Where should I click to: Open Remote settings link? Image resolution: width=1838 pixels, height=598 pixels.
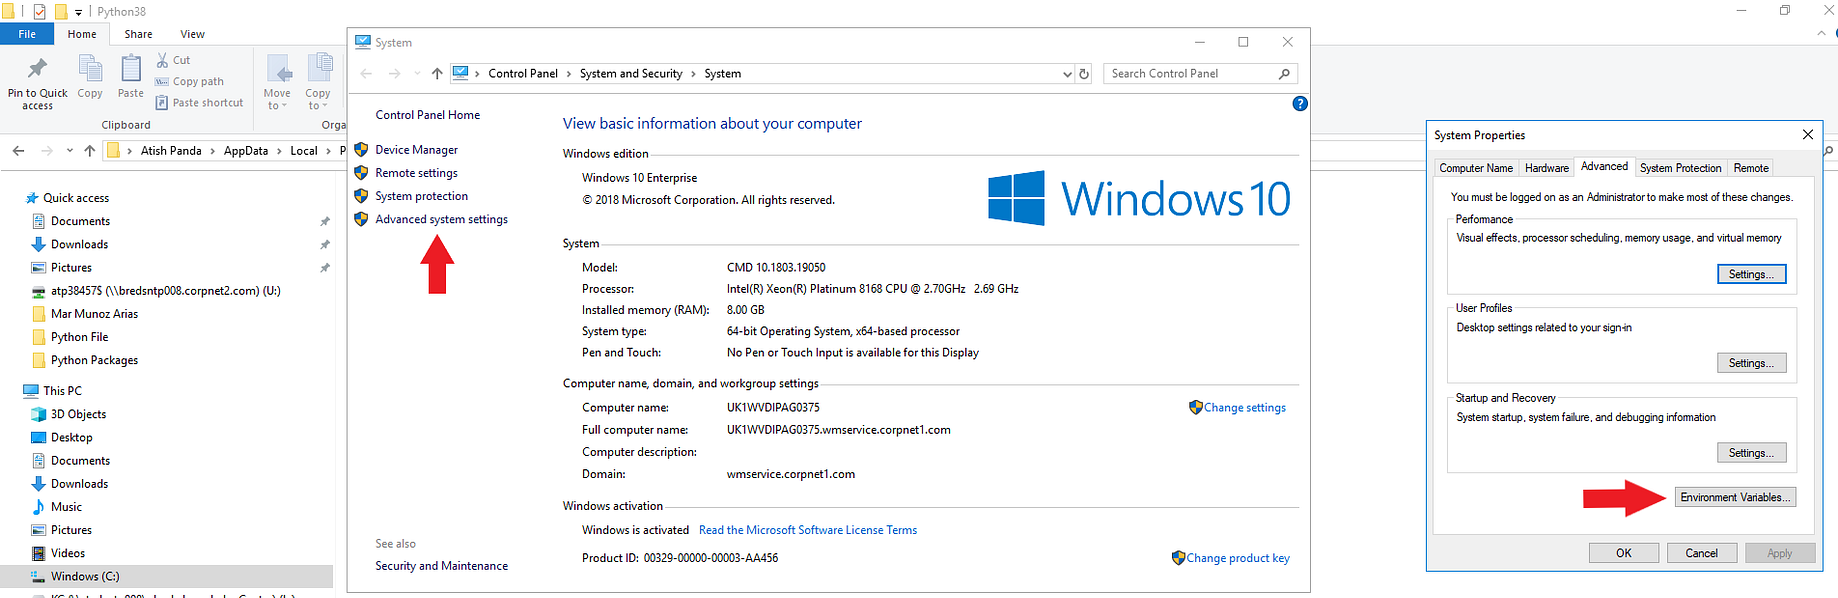coord(416,172)
